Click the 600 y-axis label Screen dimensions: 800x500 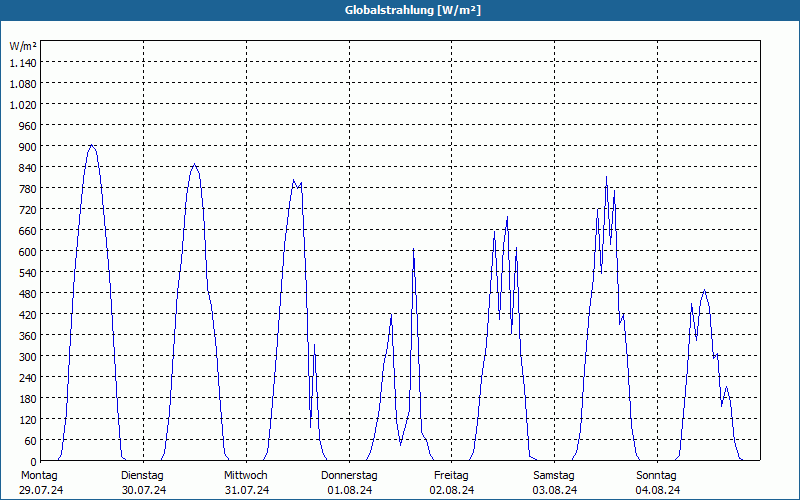(x=28, y=252)
